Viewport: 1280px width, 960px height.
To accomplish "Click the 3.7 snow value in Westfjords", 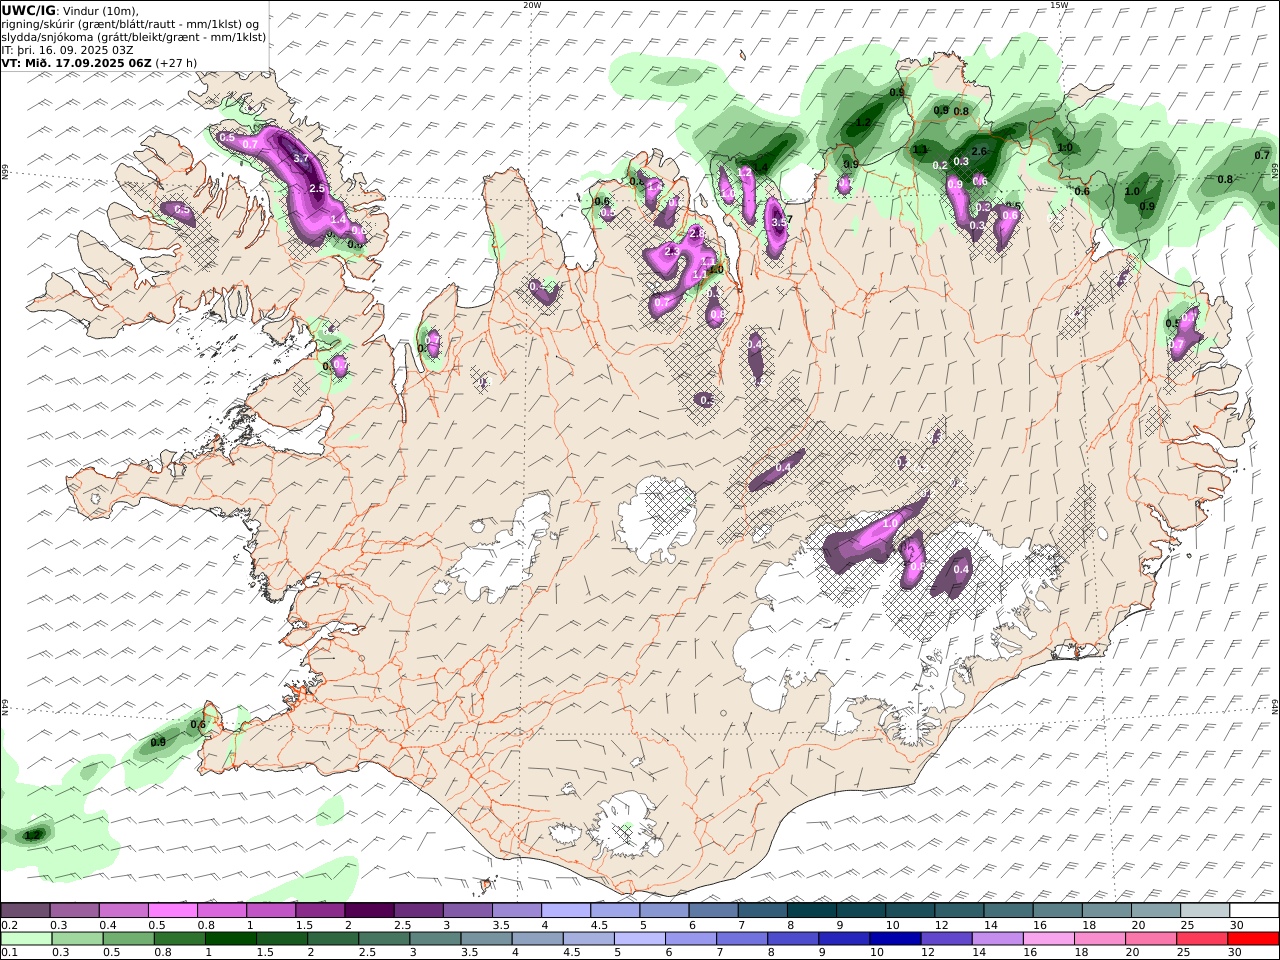I will 302,158.
